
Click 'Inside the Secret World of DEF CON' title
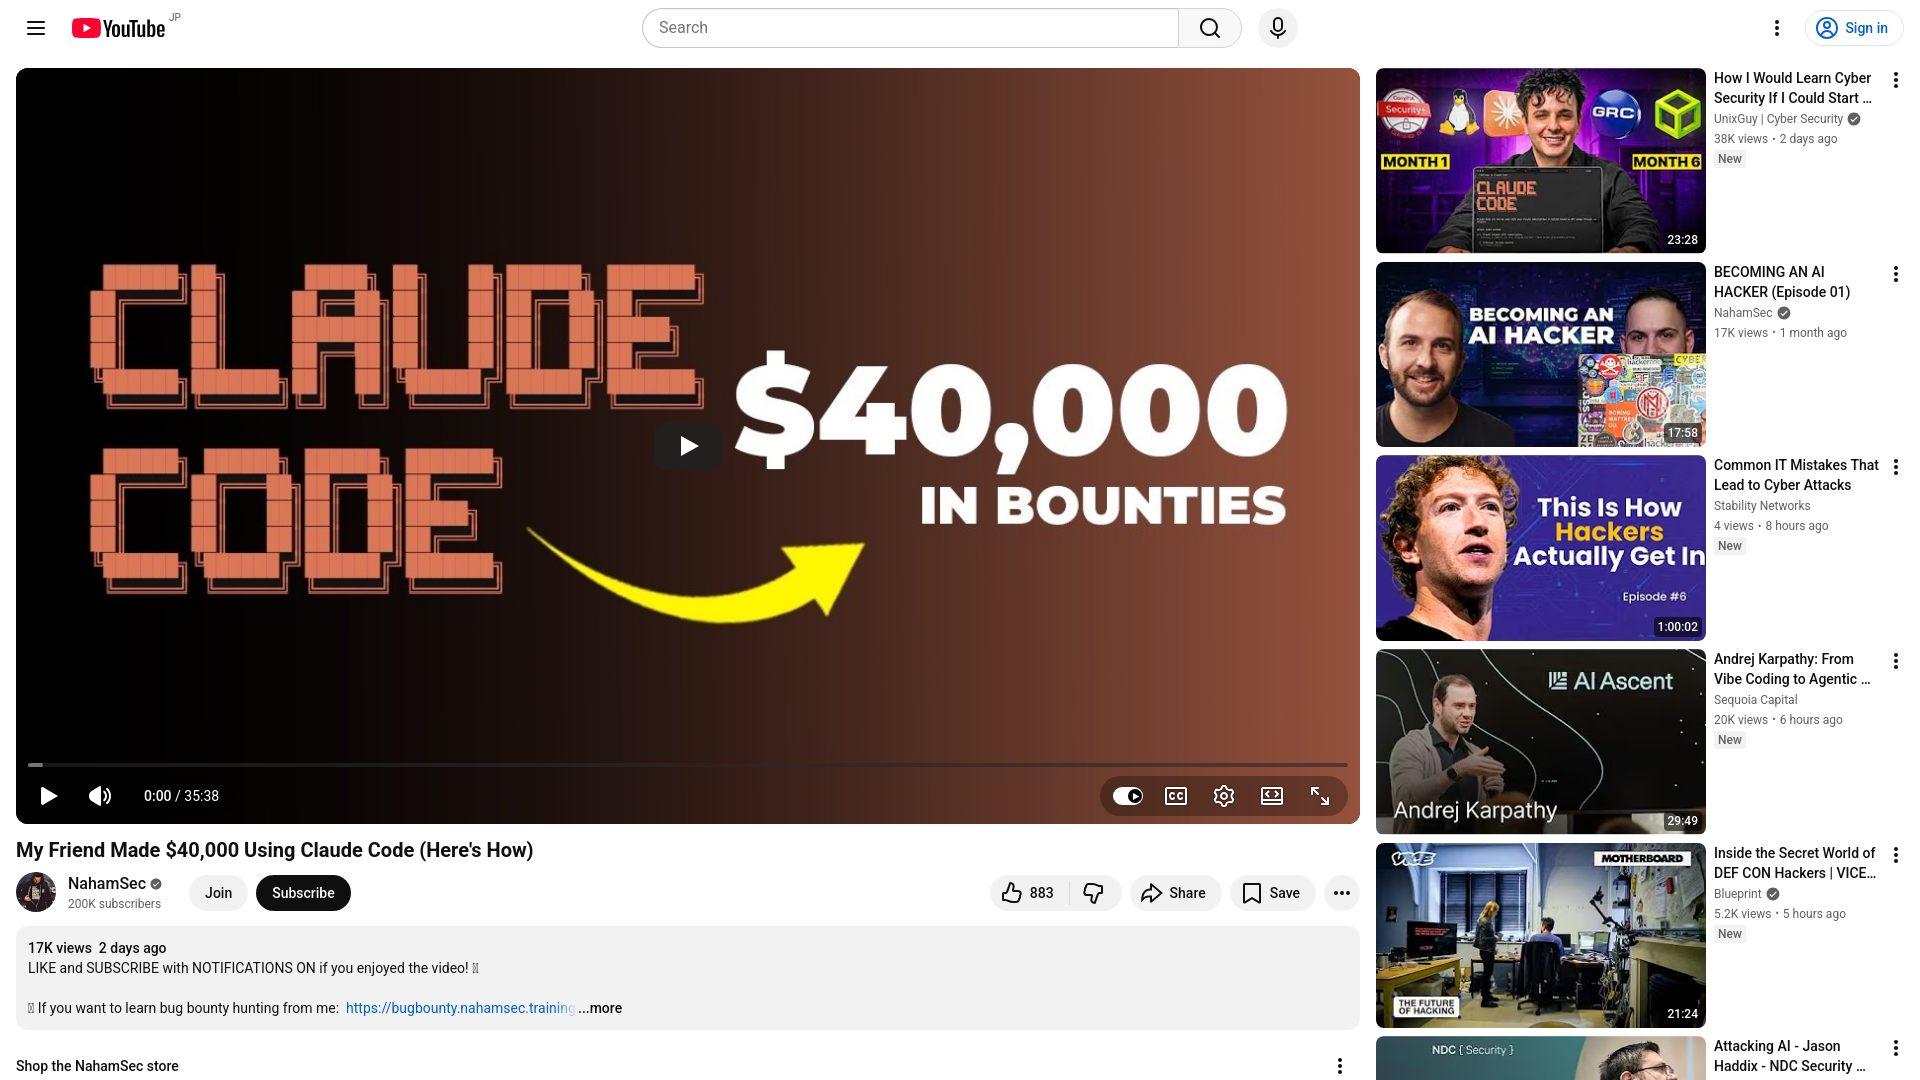[x=1795, y=863]
